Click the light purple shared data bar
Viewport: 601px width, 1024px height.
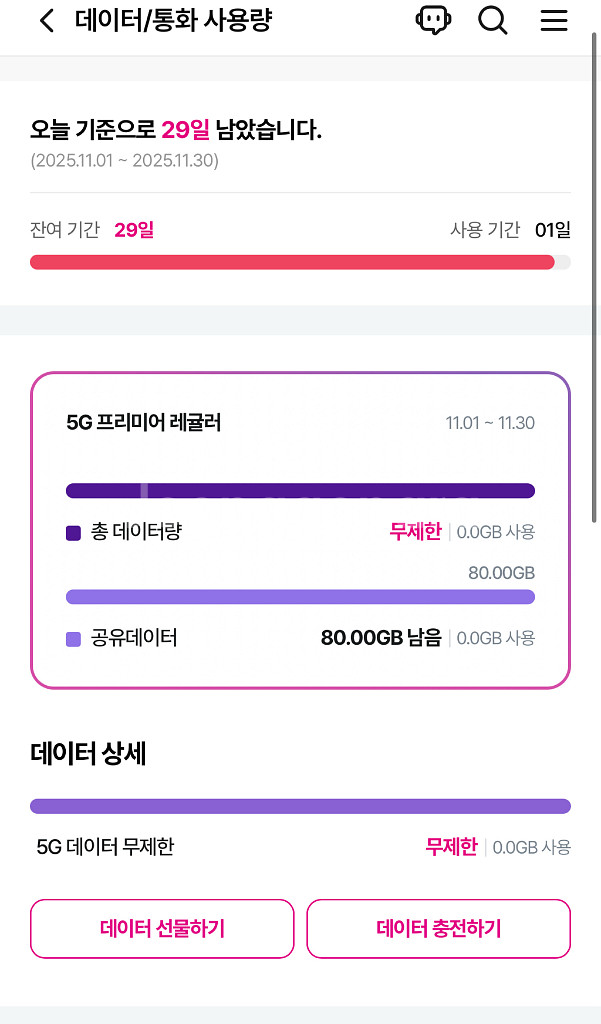[300, 596]
